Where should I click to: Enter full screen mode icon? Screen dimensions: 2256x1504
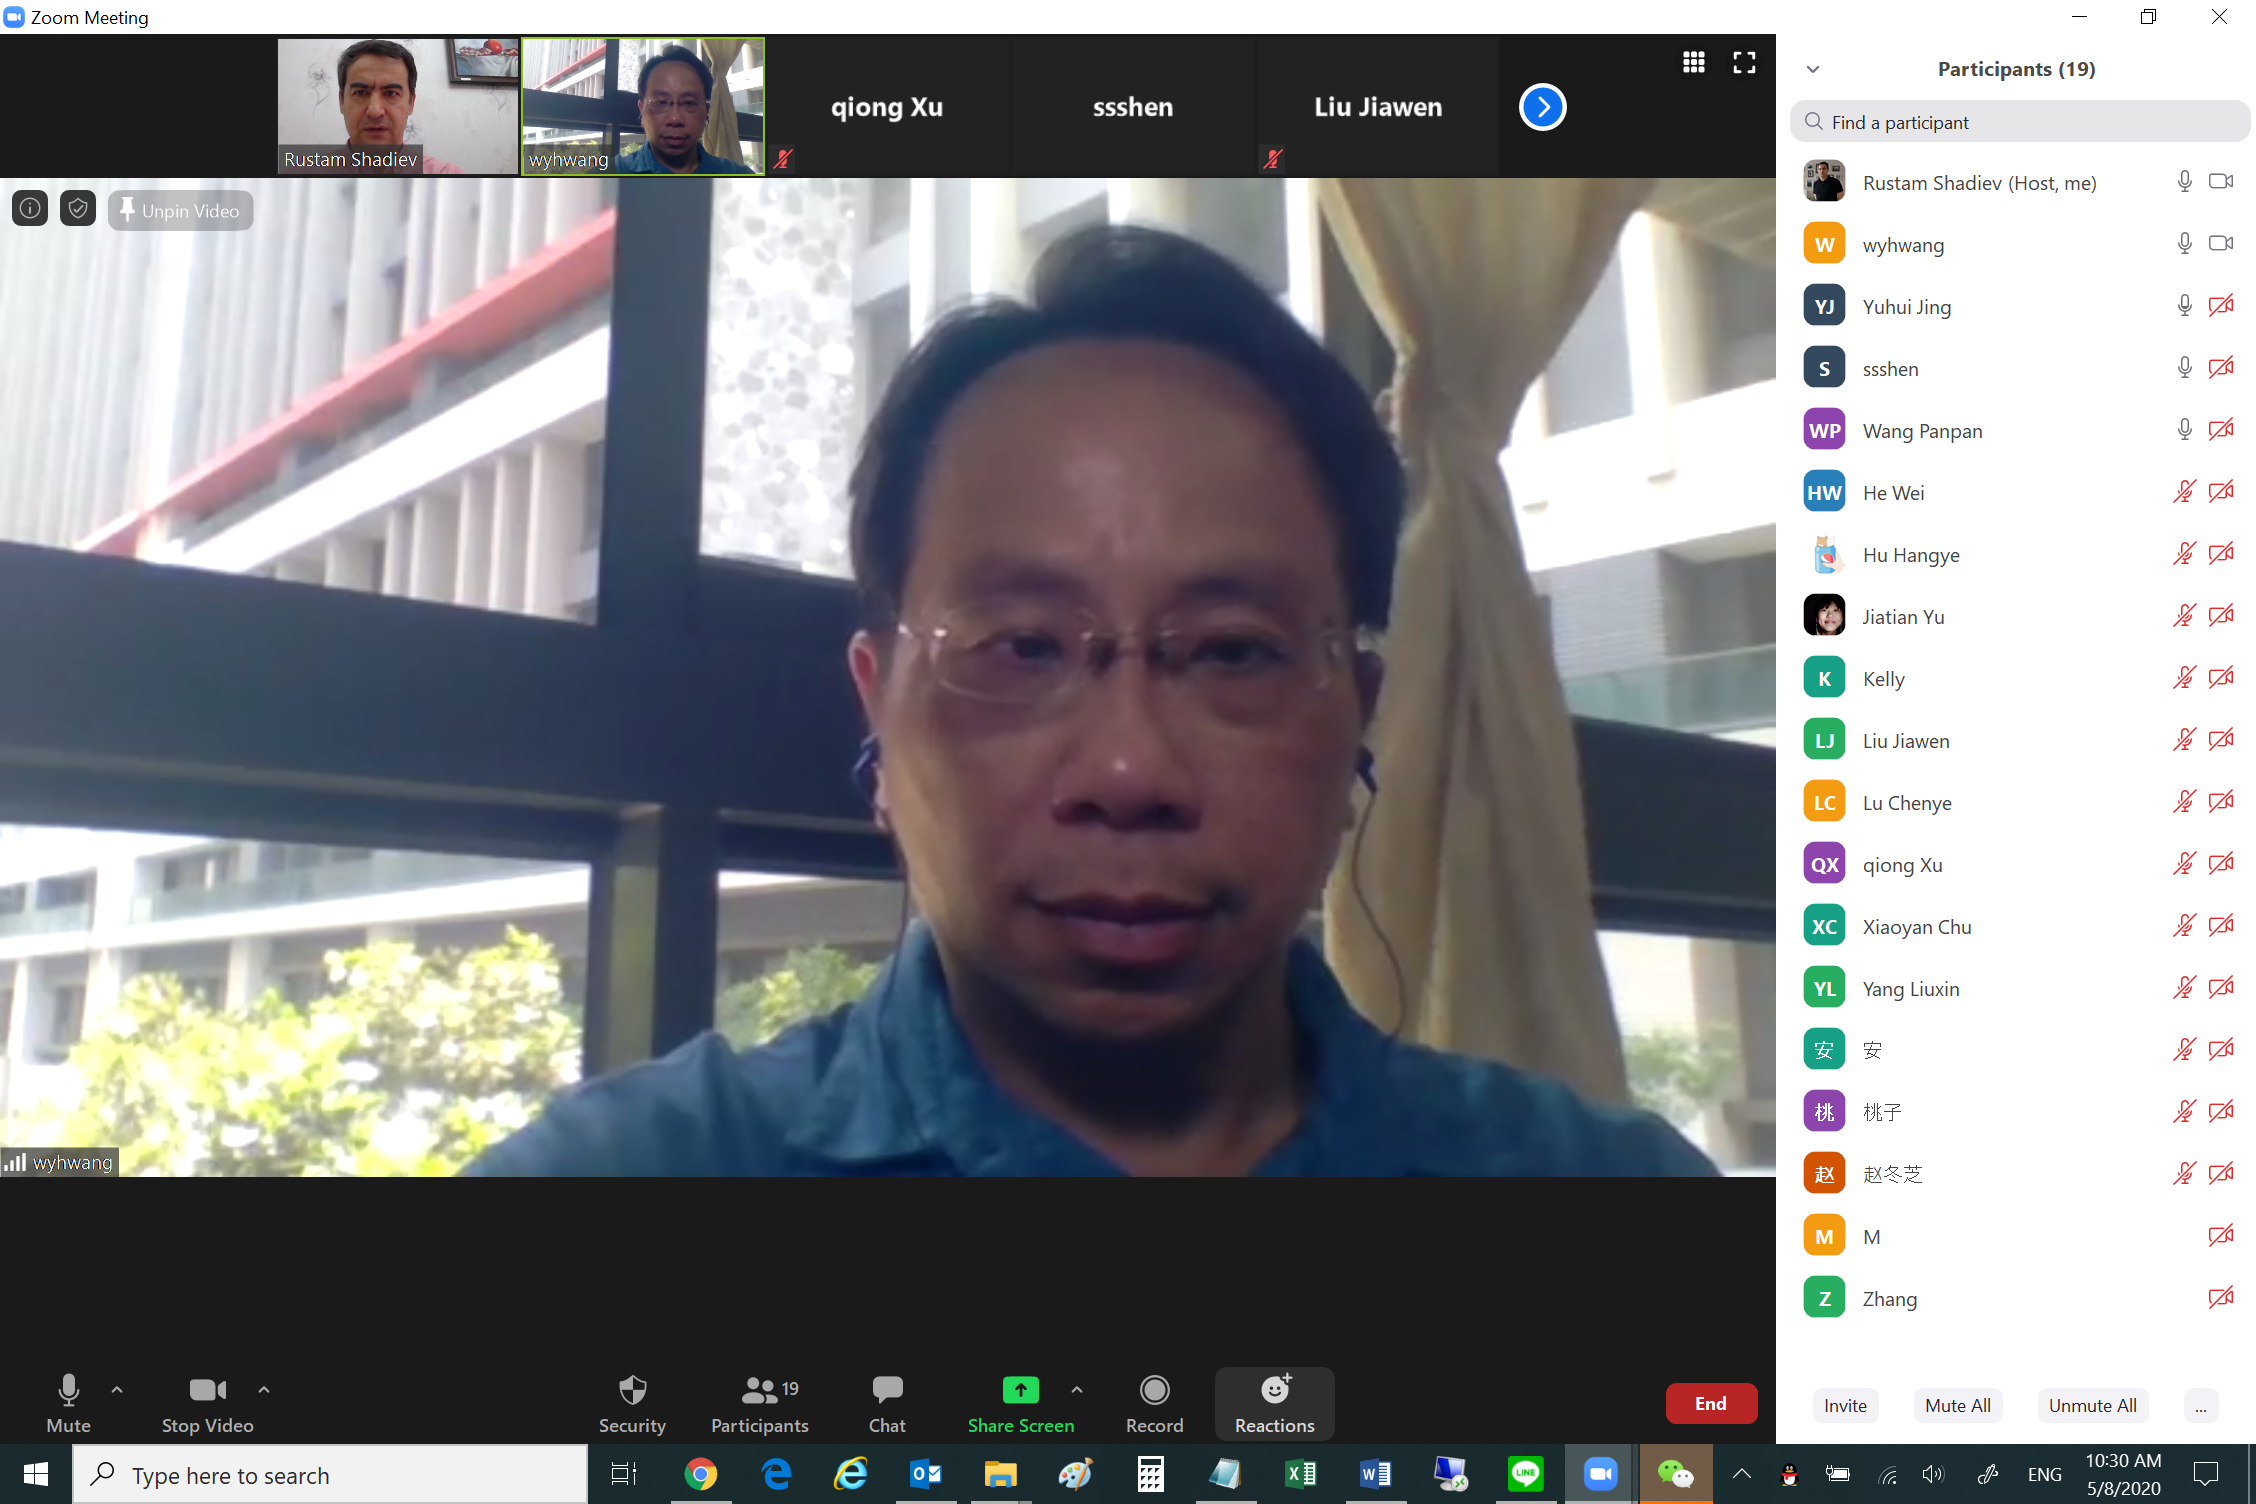click(1744, 63)
